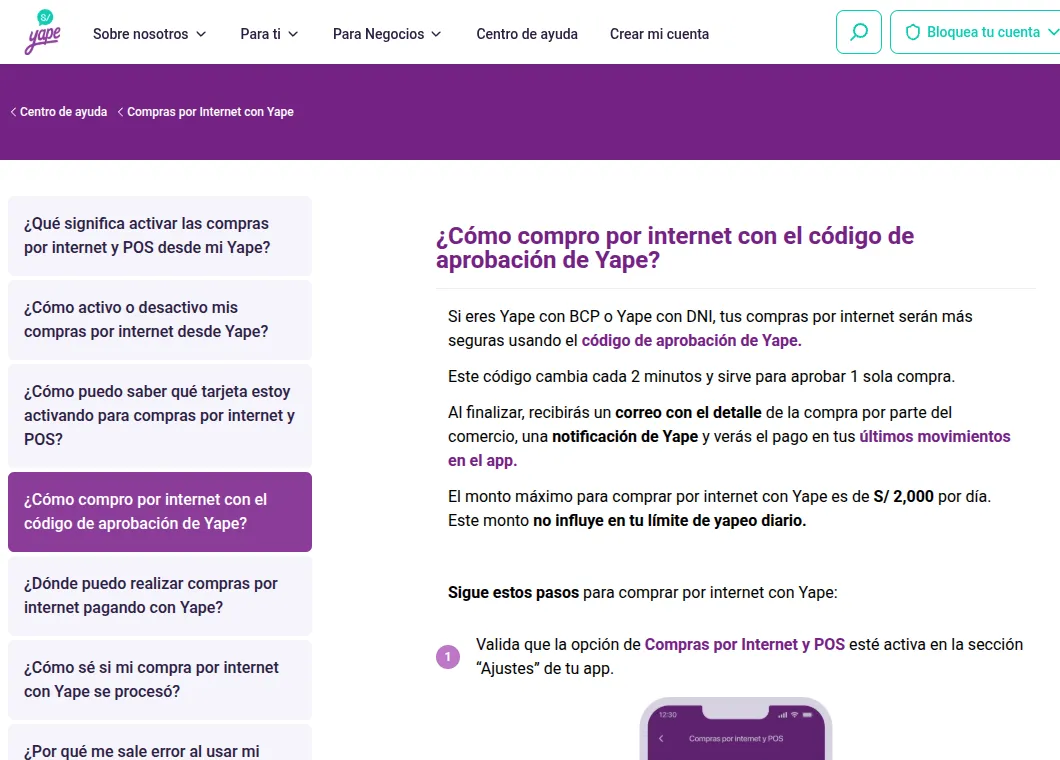Image resolution: width=1060 pixels, height=760 pixels.
Task: Click the phone mockup image
Action: coord(736,729)
